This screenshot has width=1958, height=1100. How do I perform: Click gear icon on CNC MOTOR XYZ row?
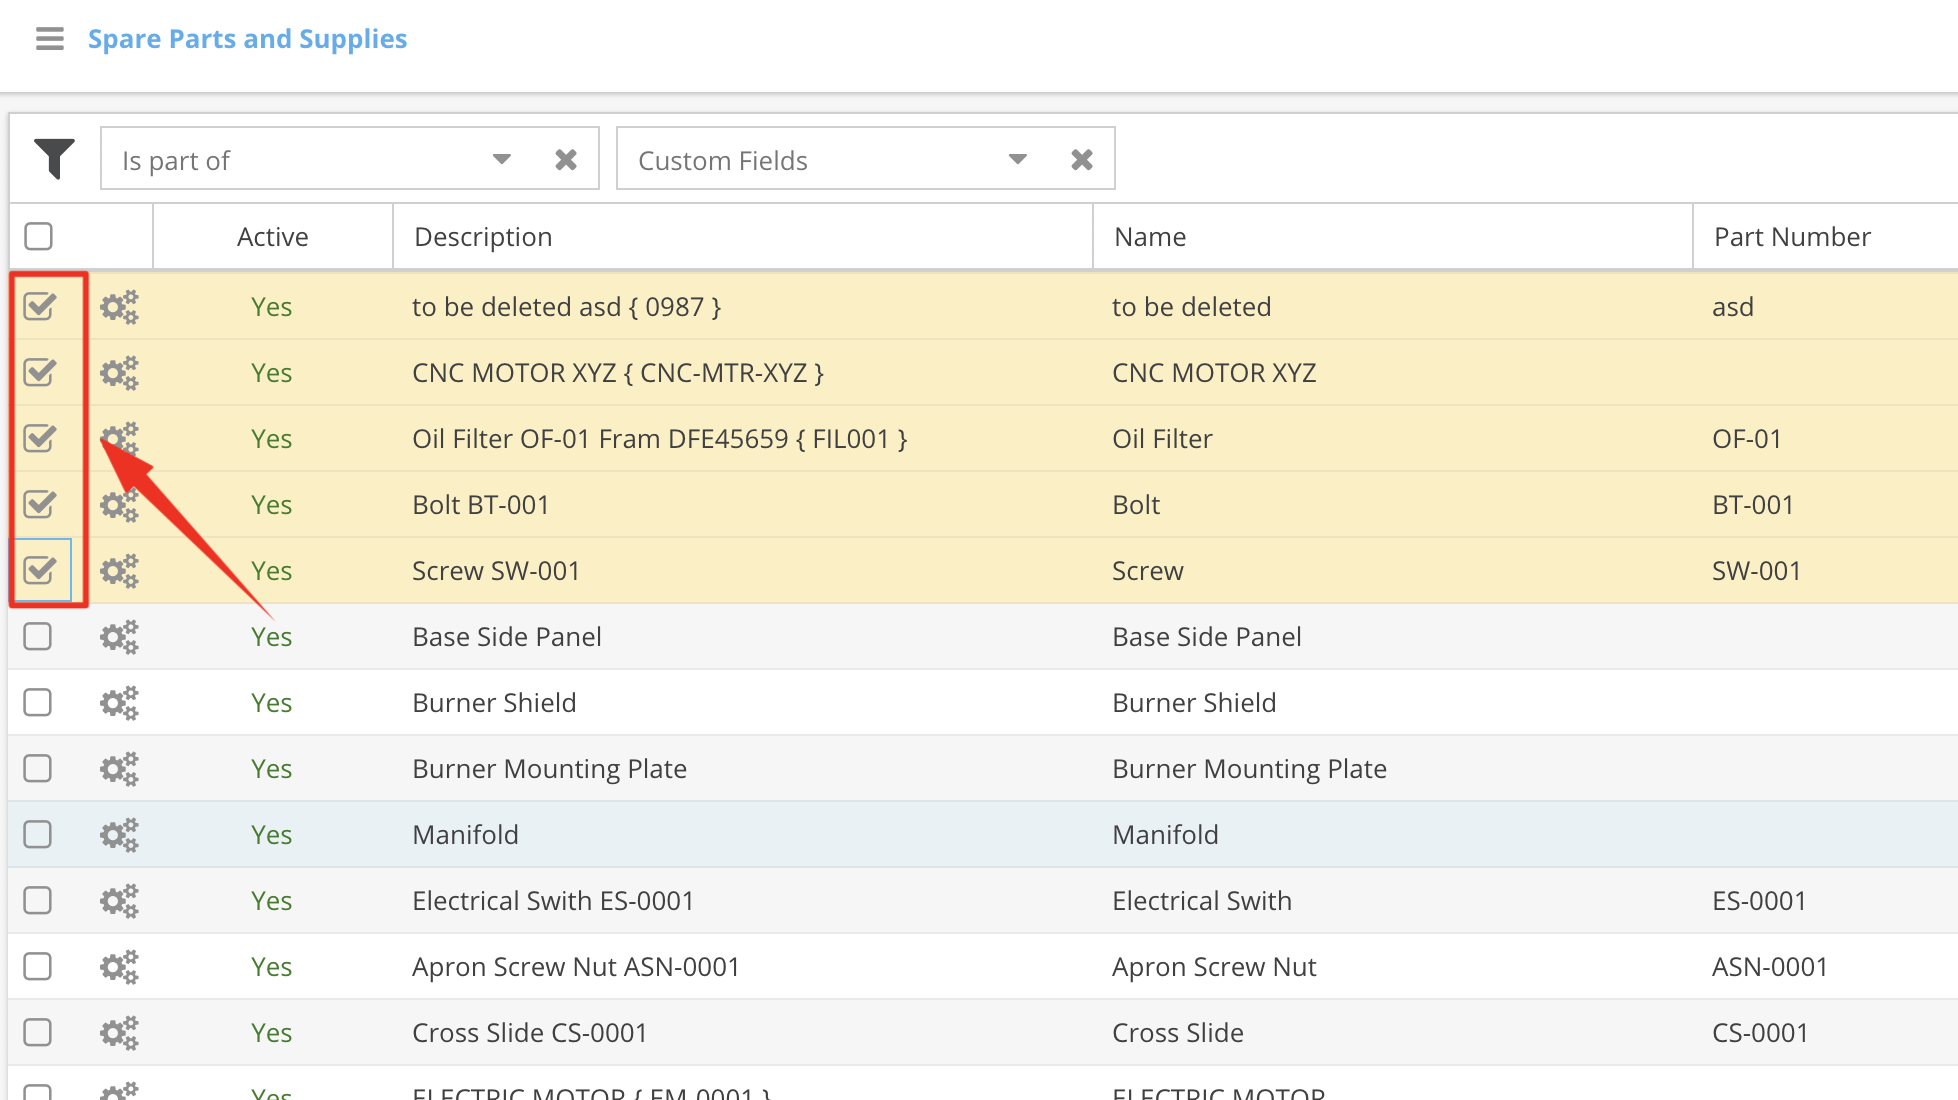(x=119, y=373)
